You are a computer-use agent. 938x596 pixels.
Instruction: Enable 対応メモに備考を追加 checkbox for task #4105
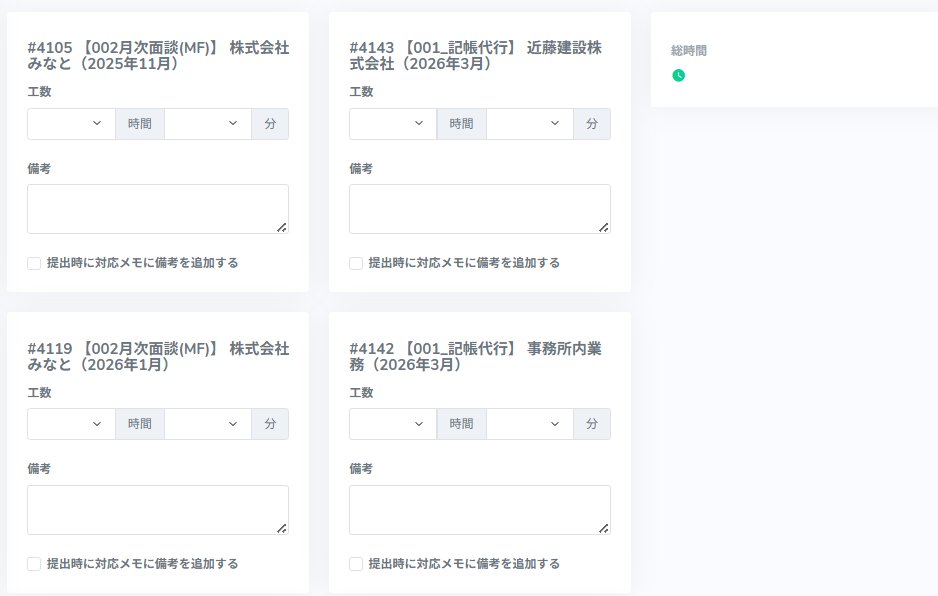click(34, 263)
